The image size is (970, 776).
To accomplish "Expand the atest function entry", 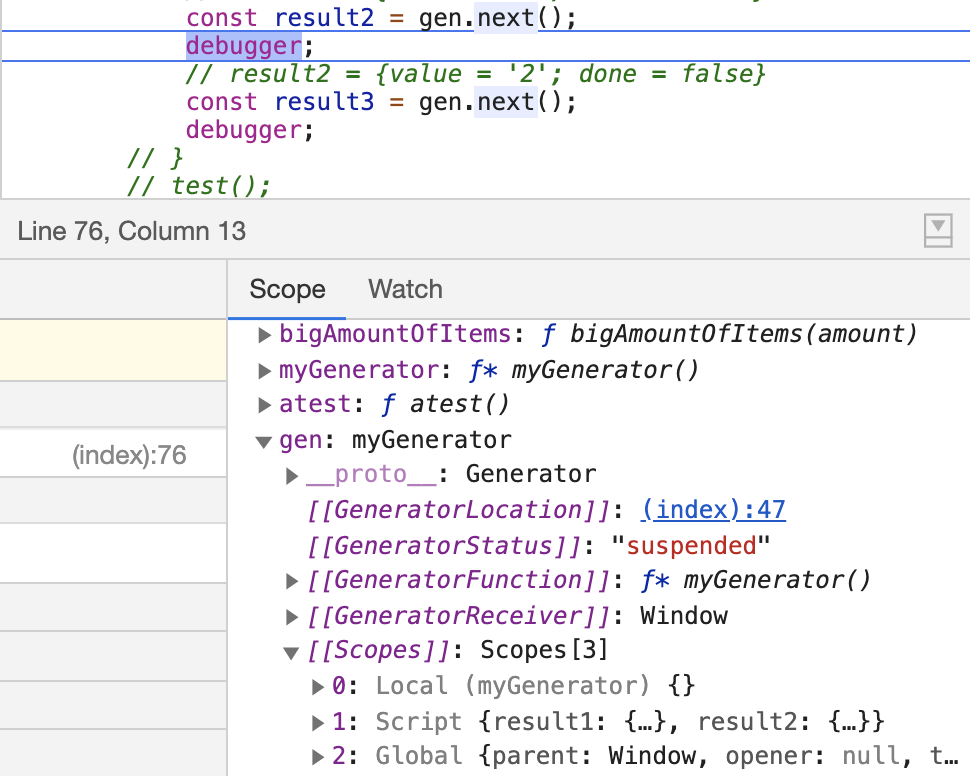I will tap(264, 405).
